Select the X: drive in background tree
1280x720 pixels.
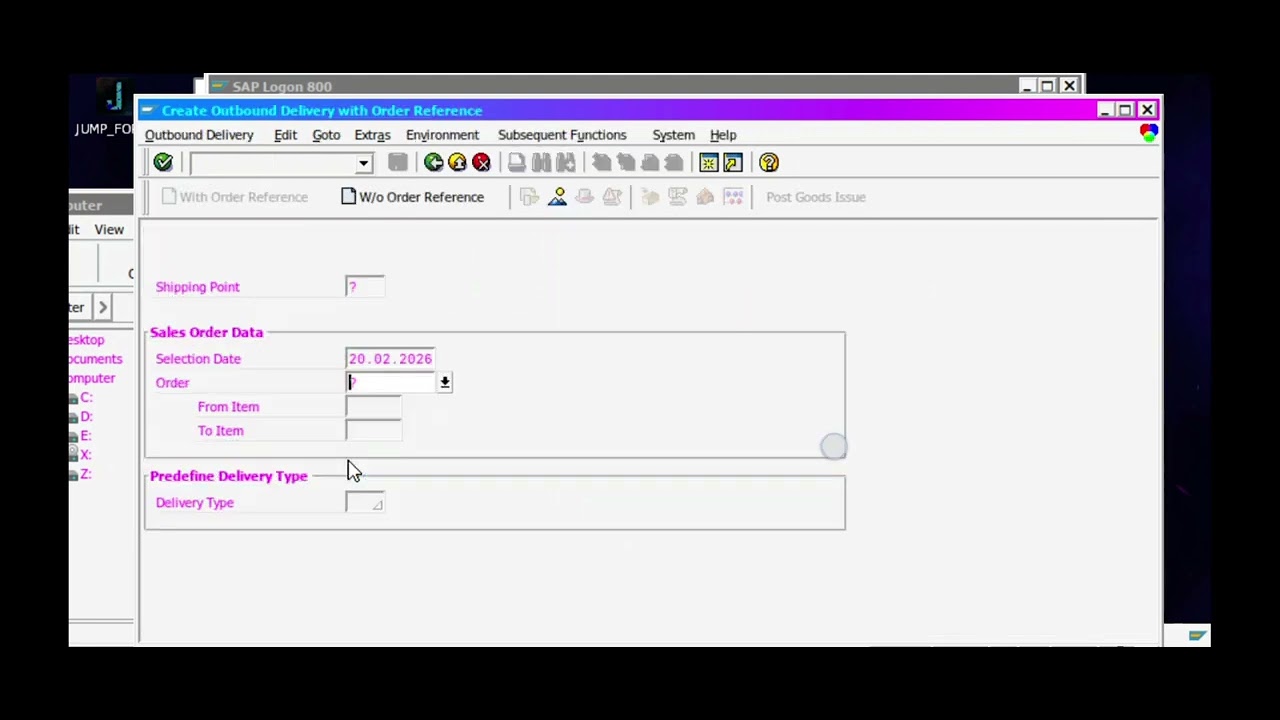tap(86, 455)
